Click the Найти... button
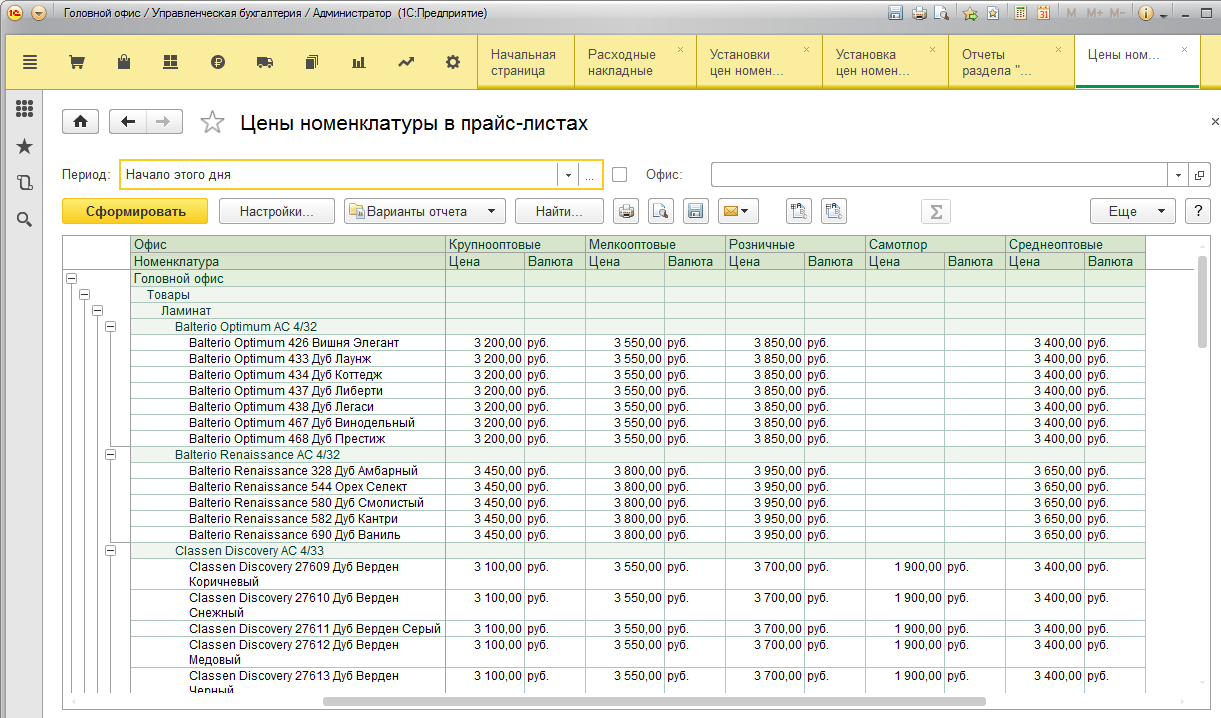Viewport: 1221px width, 718px height. [x=559, y=211]
